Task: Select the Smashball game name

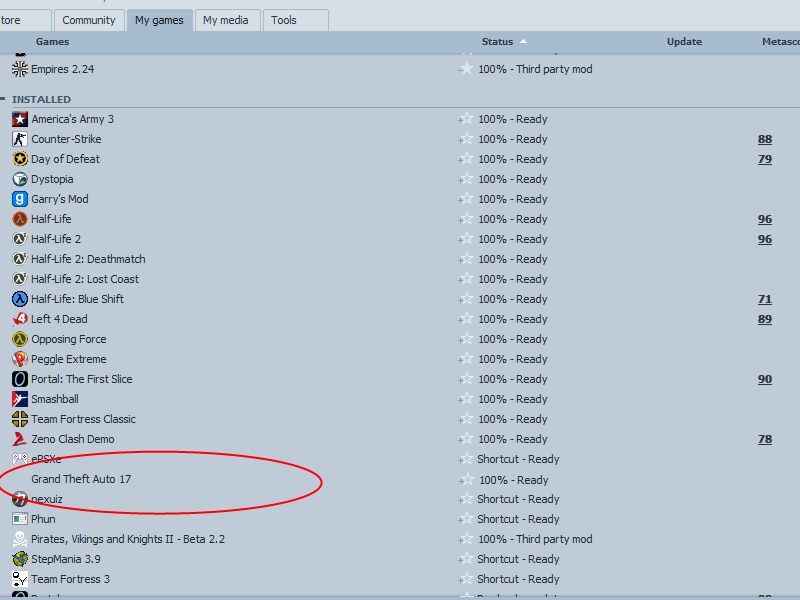Action: (55, 399)
